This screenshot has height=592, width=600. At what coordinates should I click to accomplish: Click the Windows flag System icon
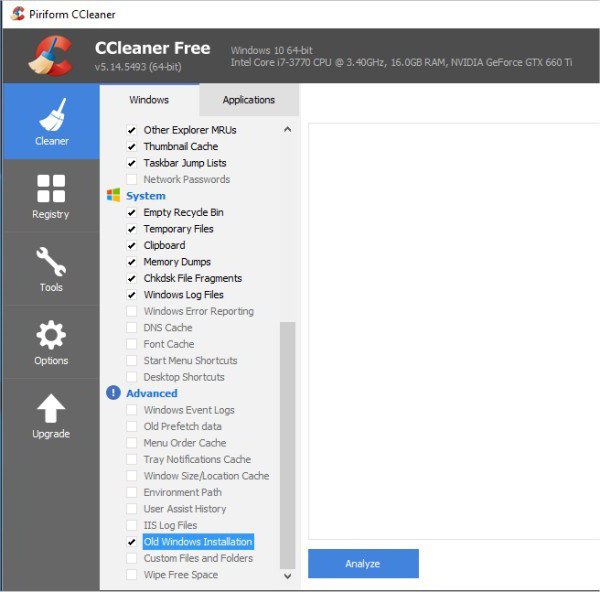click(113, 196)
